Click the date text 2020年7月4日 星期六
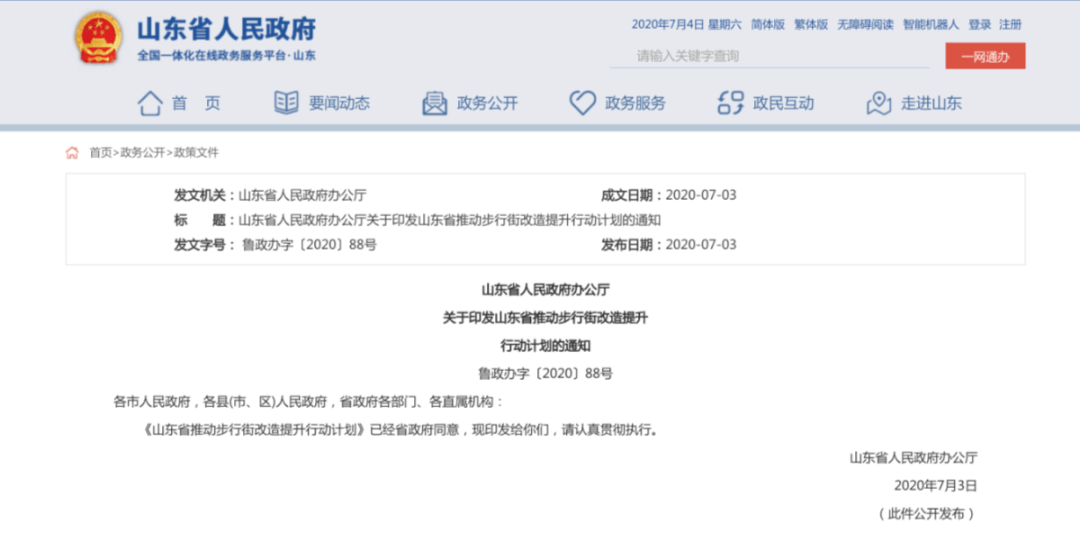 click(687, 25)
